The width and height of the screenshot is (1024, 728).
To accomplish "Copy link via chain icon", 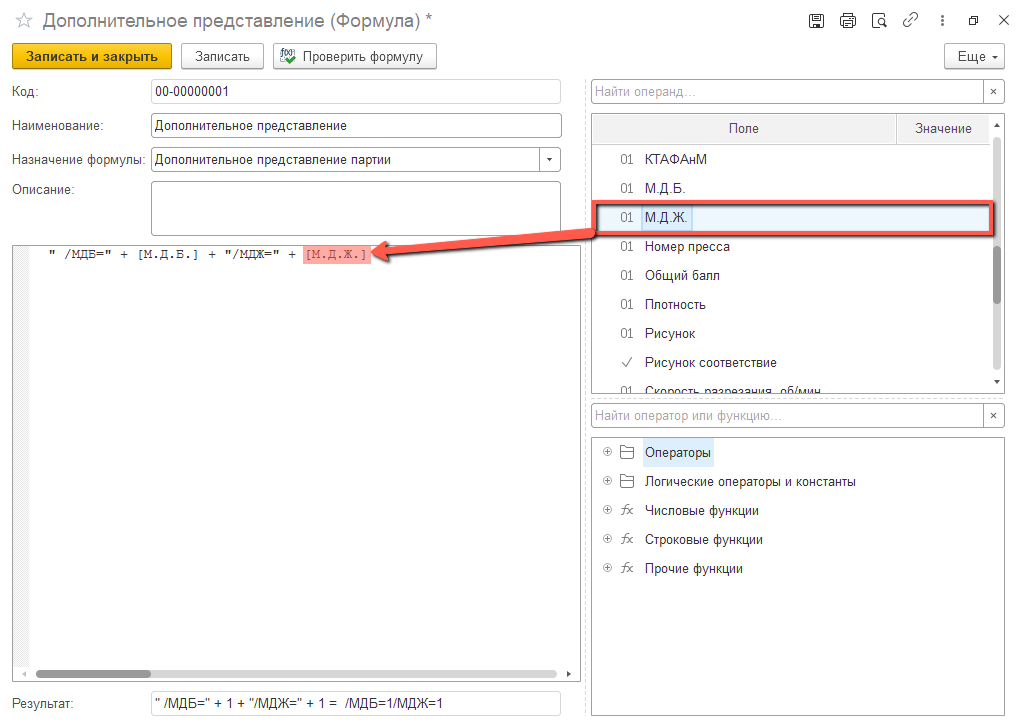I will coord(910,21).
